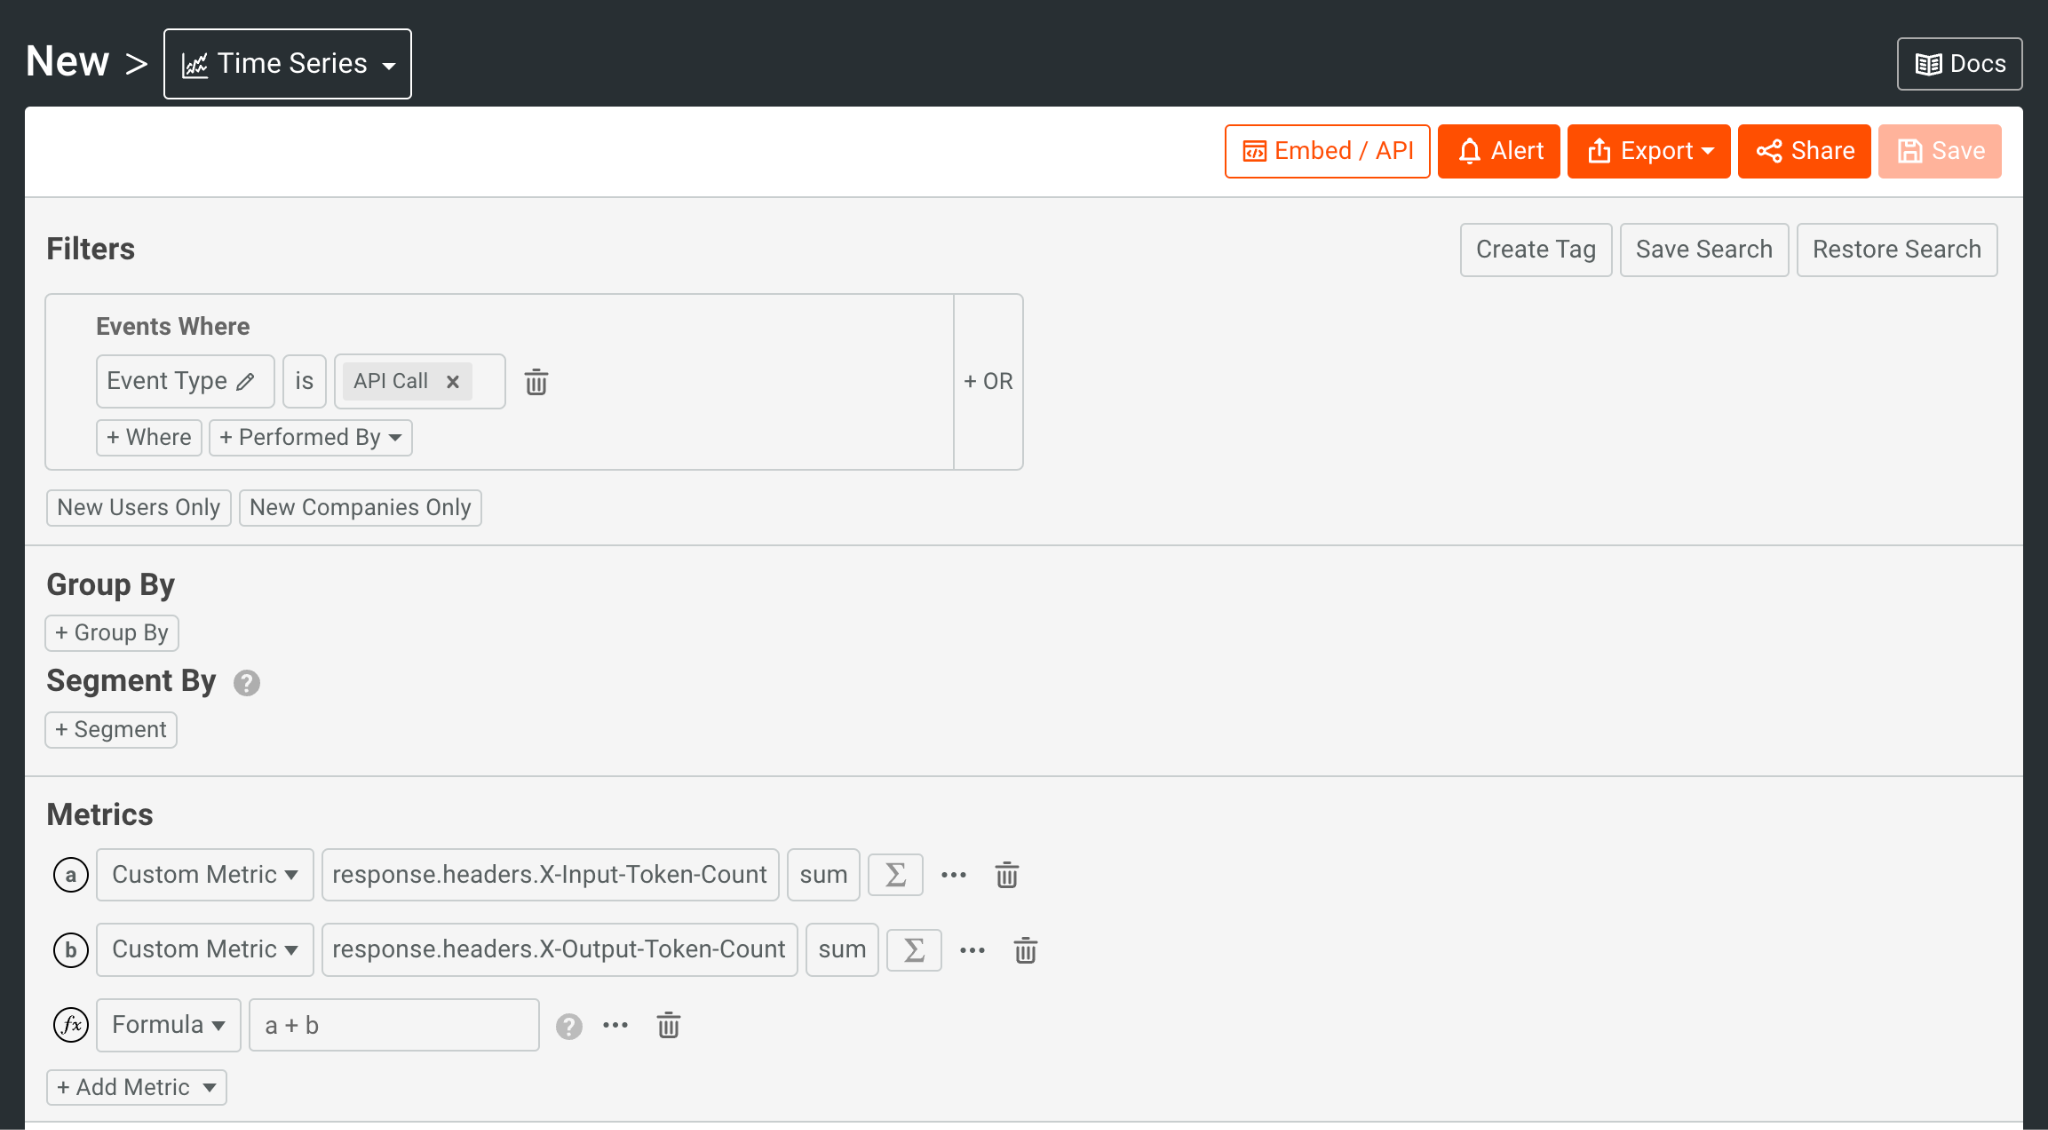Delete the X-Output-Token-Count metric

pyautogui.click(x=1025, y=950)
